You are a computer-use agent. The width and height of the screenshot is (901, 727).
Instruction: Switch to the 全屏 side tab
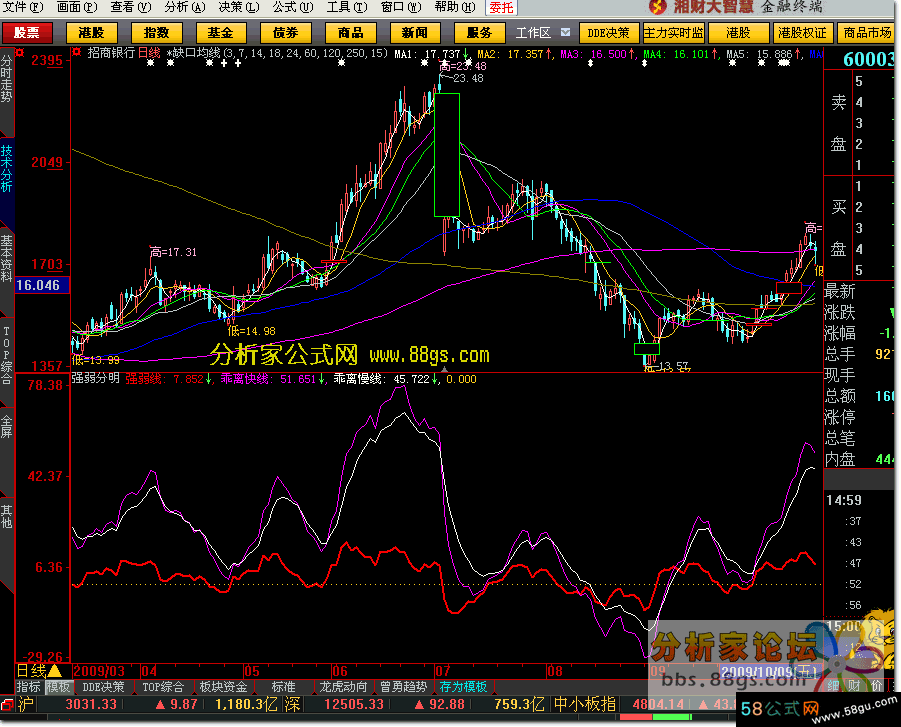(6, 426)
